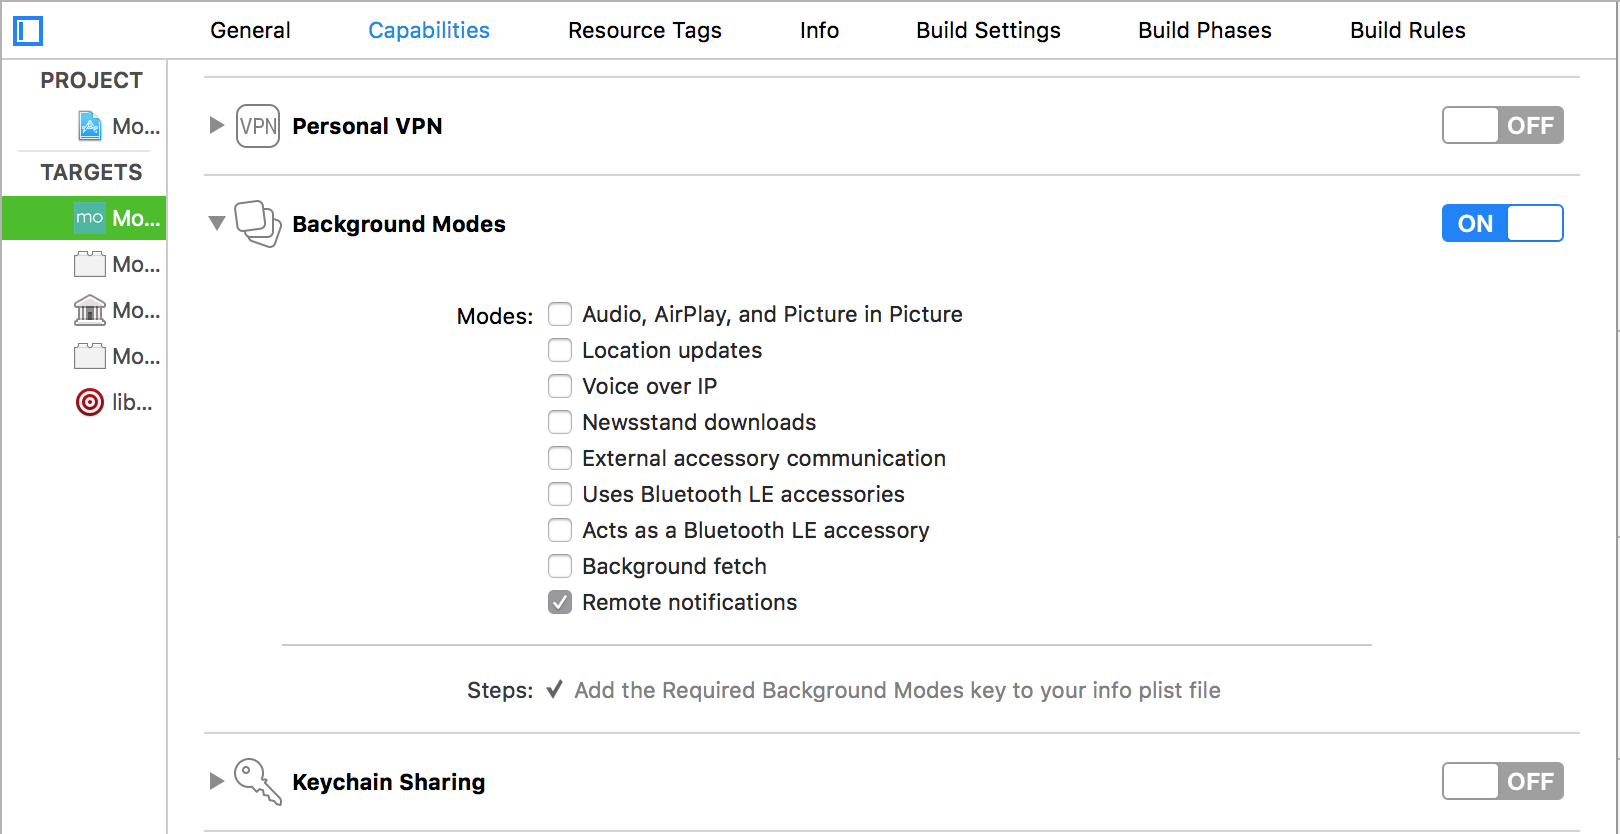Toggle the project navigator sidebar icon
Screen dimensions: 1620x834
[x=28, y=31]
